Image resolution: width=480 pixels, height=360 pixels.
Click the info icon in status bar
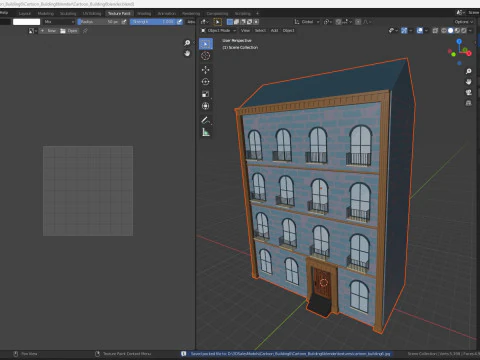coord(184,354)
